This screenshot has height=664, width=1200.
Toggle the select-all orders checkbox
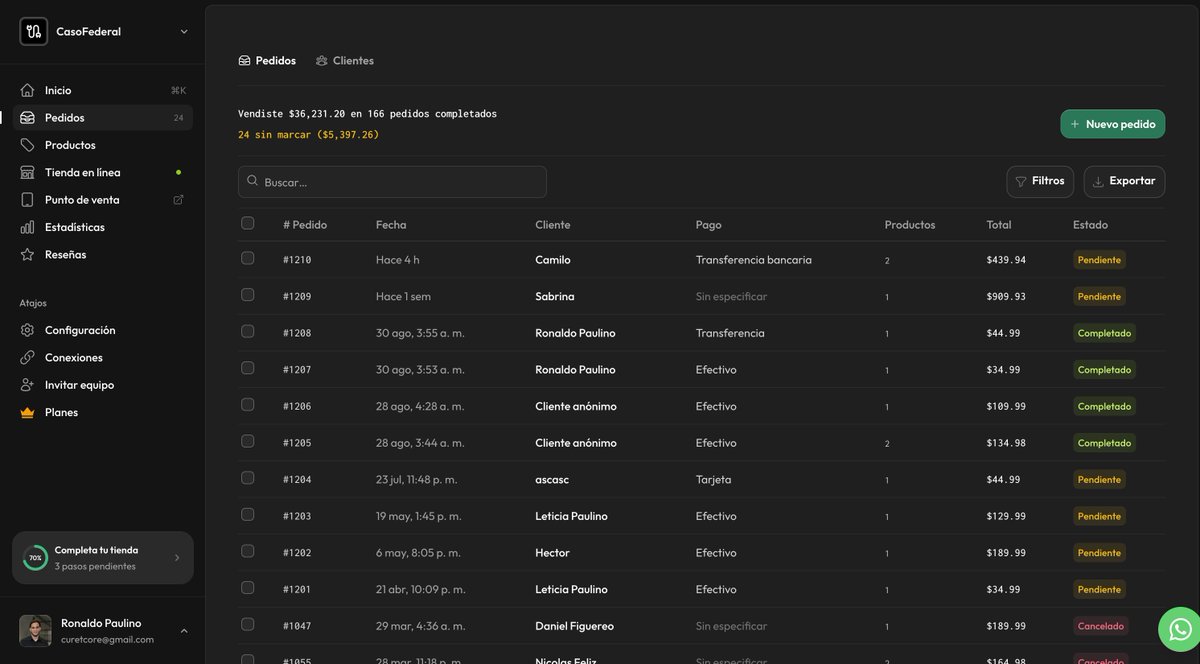248,223
